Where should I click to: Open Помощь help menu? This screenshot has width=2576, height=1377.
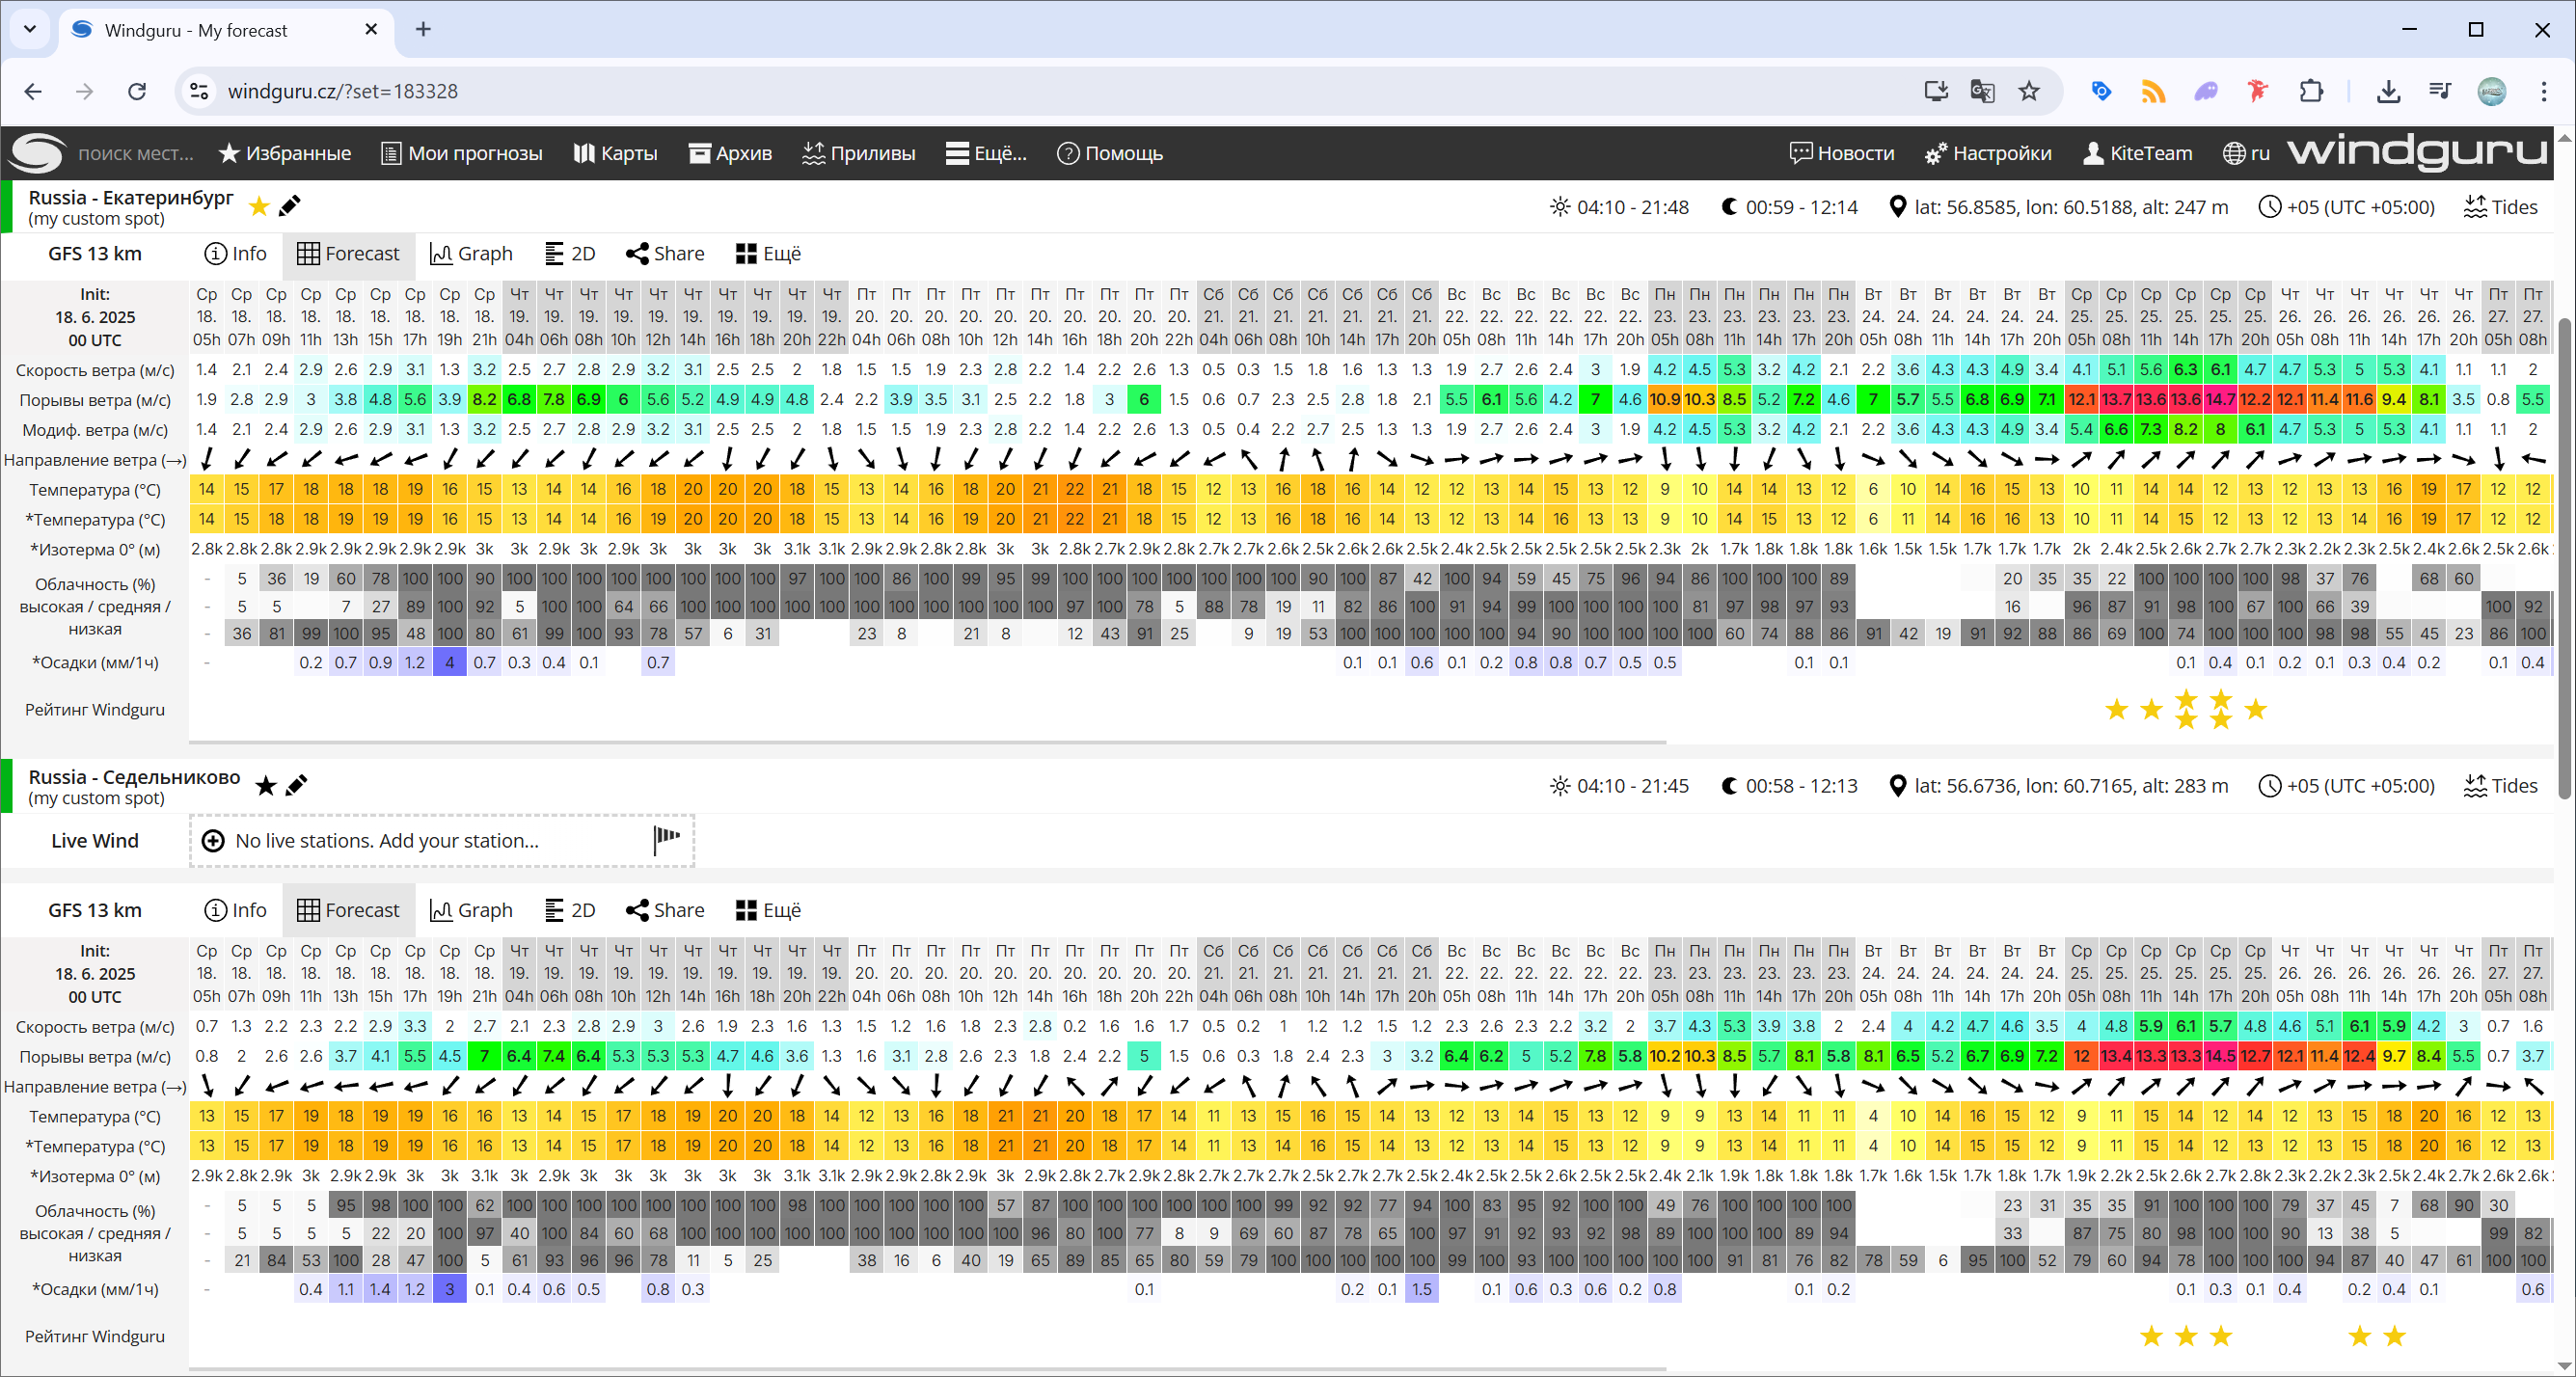(x=1110, y=153)
